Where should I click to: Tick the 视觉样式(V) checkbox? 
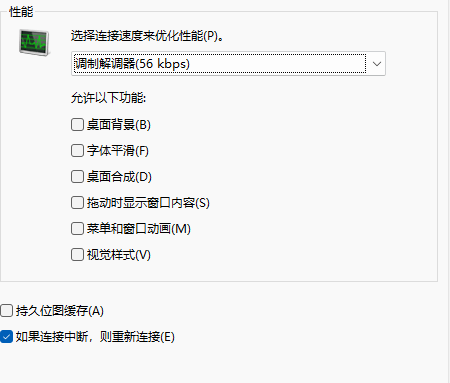click(x=77, y=255)
